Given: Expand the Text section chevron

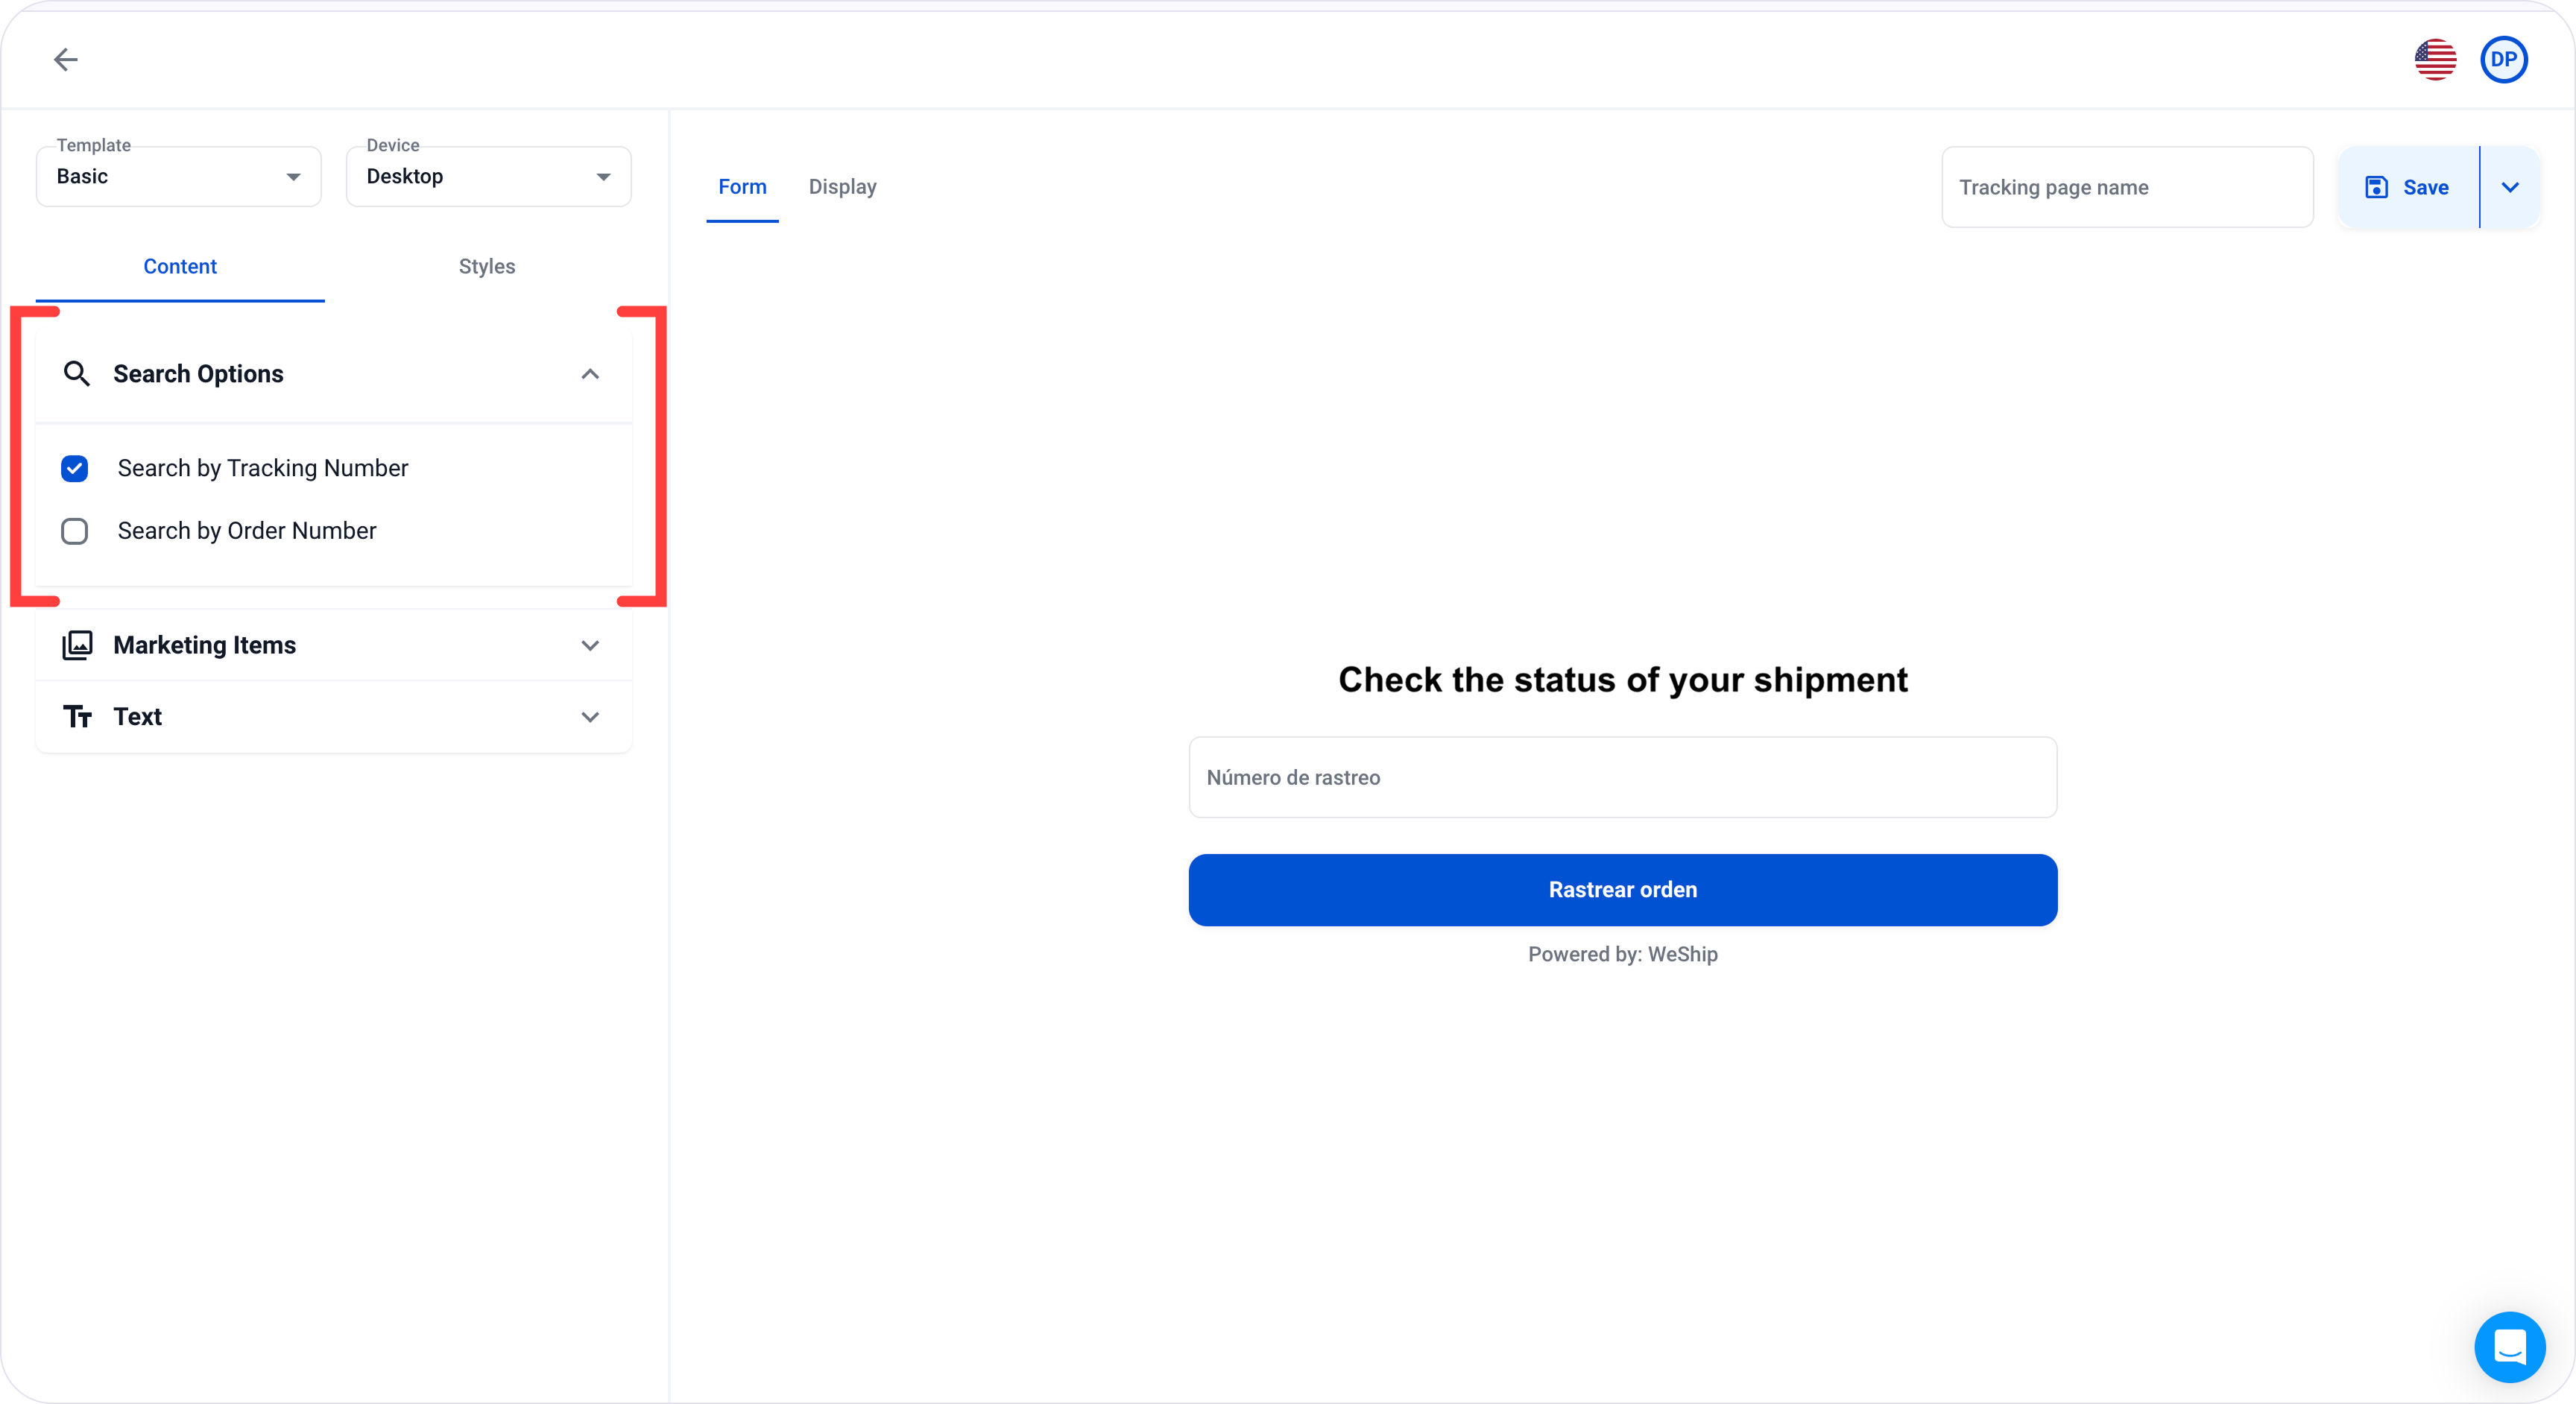Looking at the screenshot, I should pyautogui.click(x=590, y=717).
